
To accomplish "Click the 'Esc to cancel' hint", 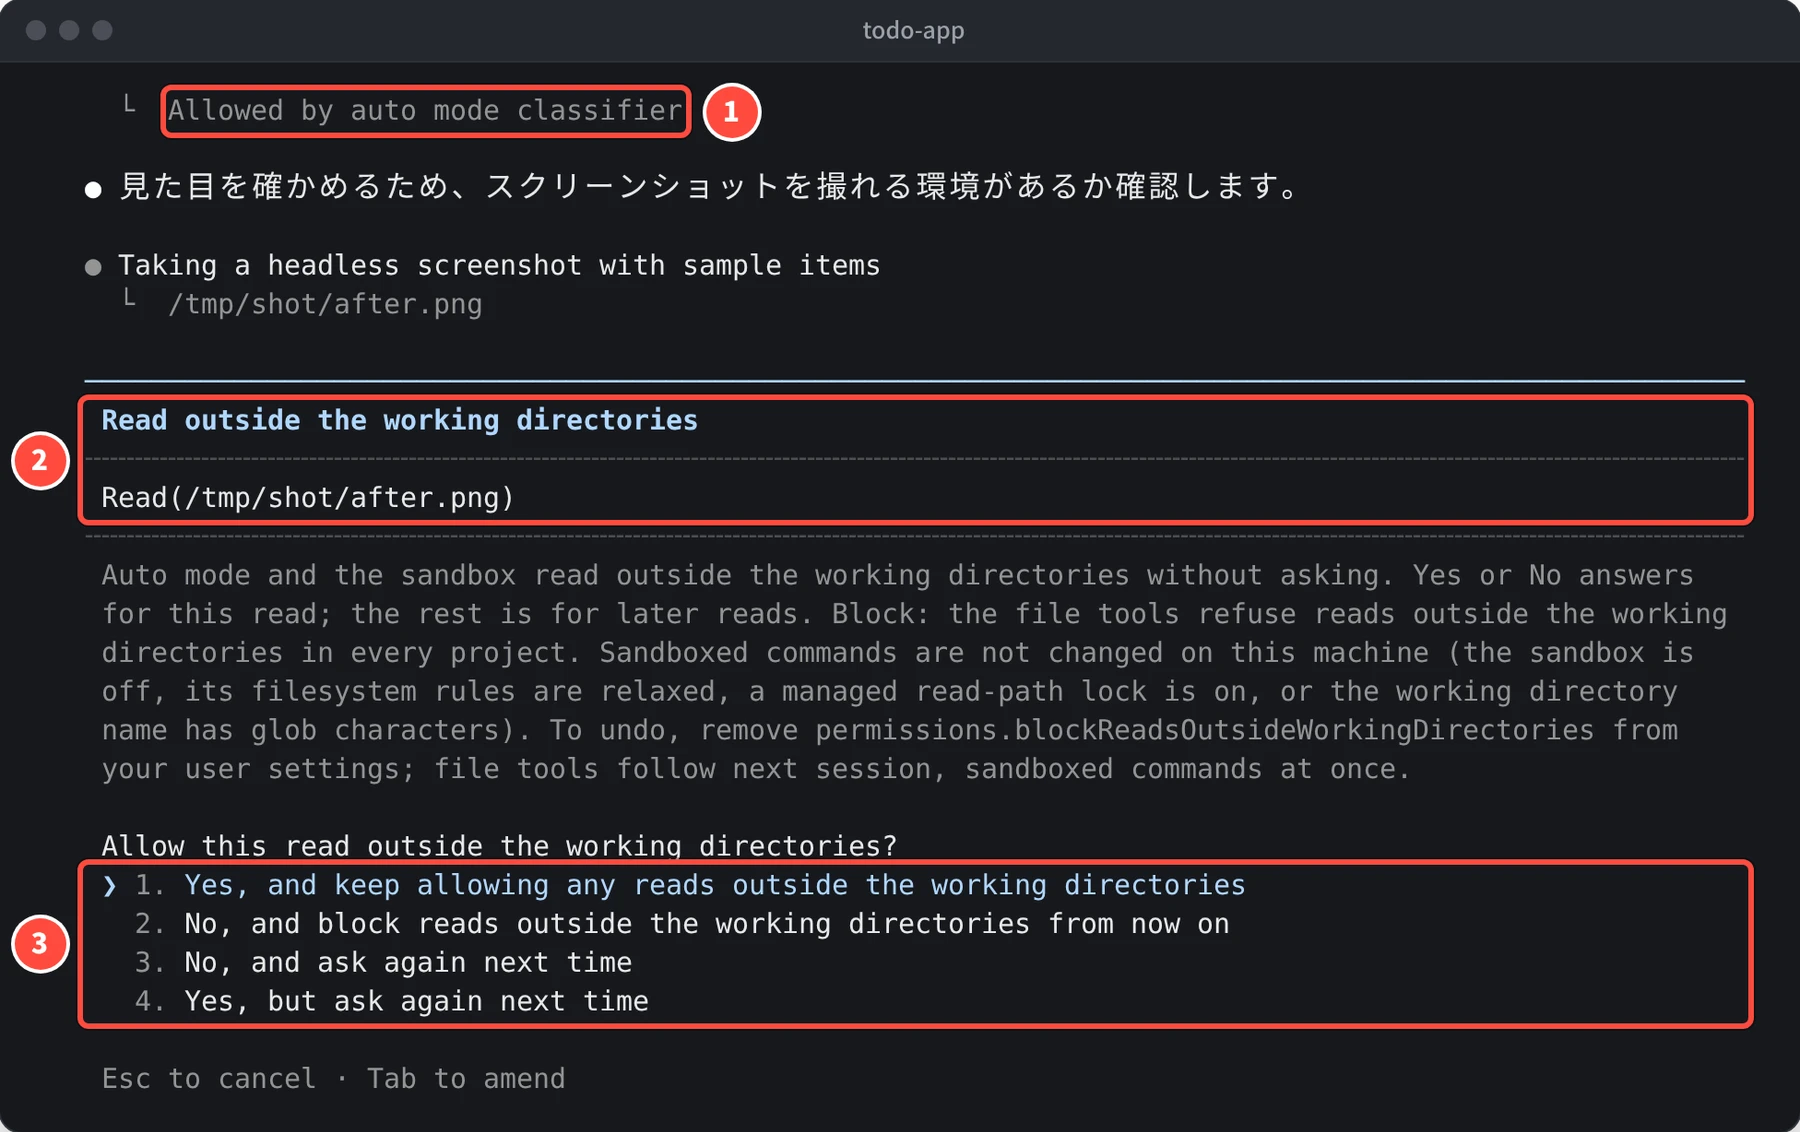I will pos(208,1078).
